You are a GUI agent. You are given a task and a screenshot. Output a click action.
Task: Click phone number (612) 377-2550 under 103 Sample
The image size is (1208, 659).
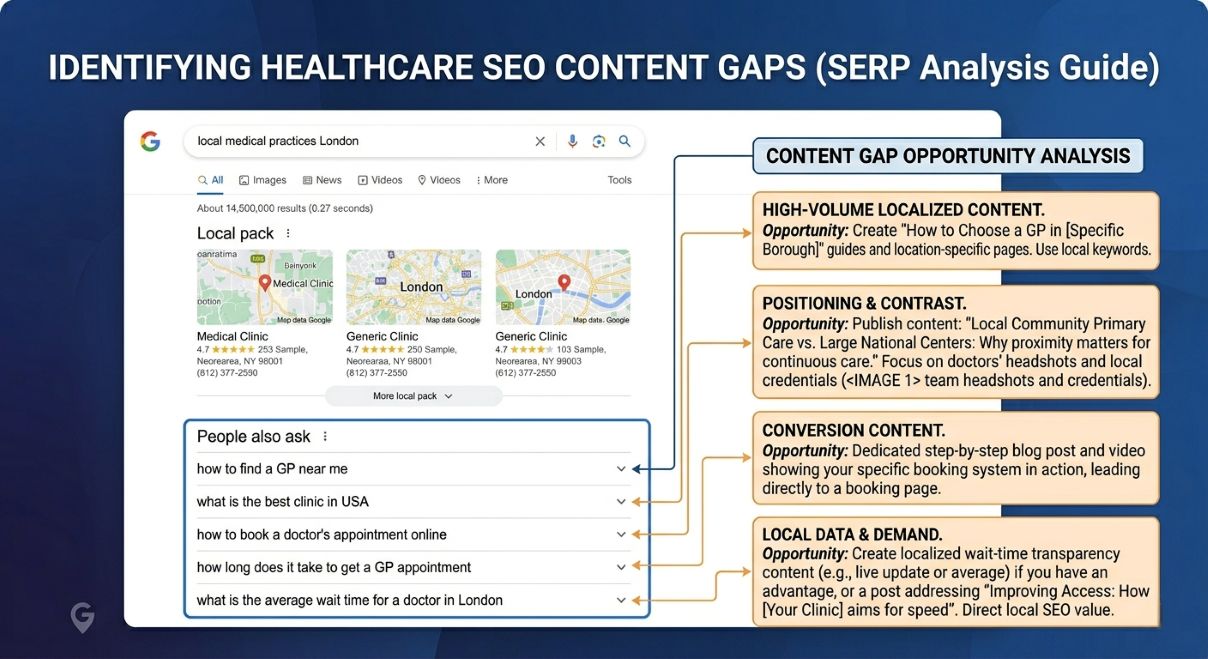(526, 372)
